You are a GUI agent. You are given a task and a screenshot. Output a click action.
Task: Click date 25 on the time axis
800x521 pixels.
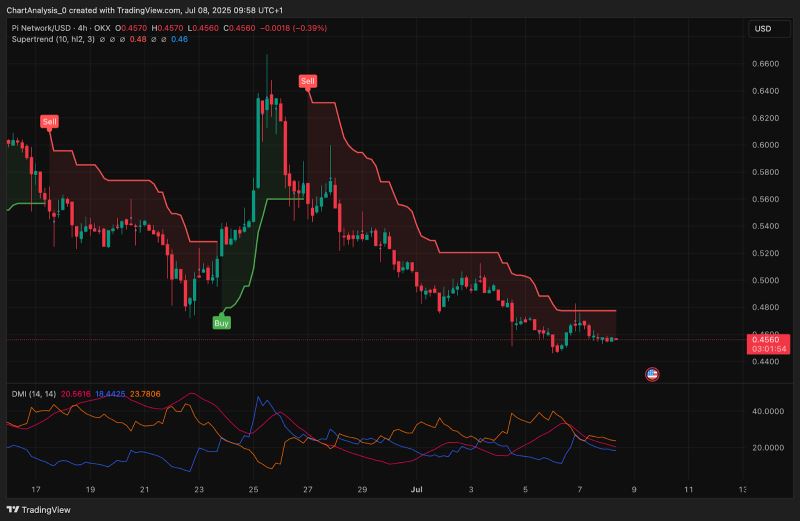253,490
